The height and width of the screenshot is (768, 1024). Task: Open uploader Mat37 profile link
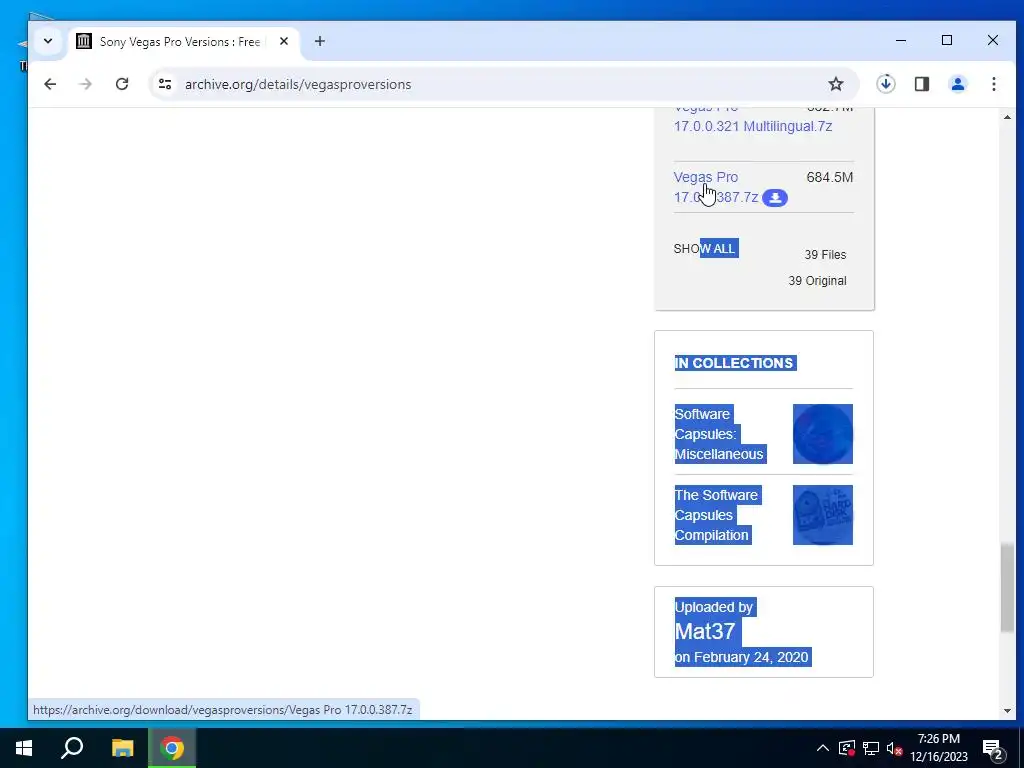pyautogui.click(x=705, y=631)
